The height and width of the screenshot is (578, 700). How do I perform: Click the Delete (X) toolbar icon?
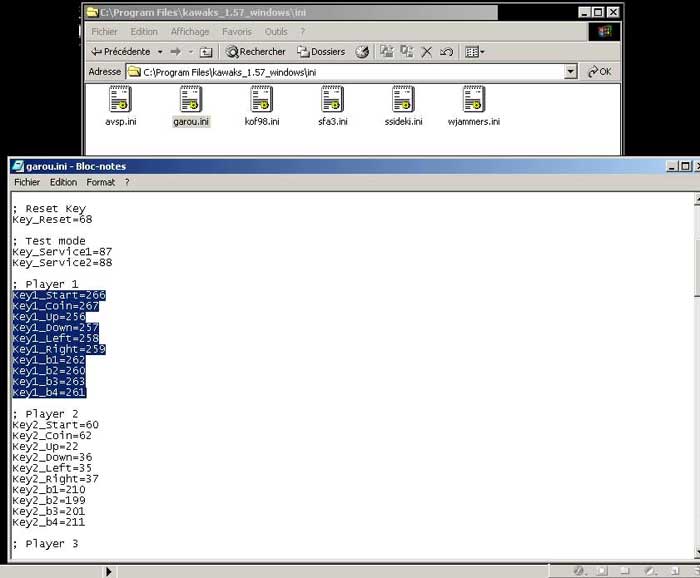point(427,52)
